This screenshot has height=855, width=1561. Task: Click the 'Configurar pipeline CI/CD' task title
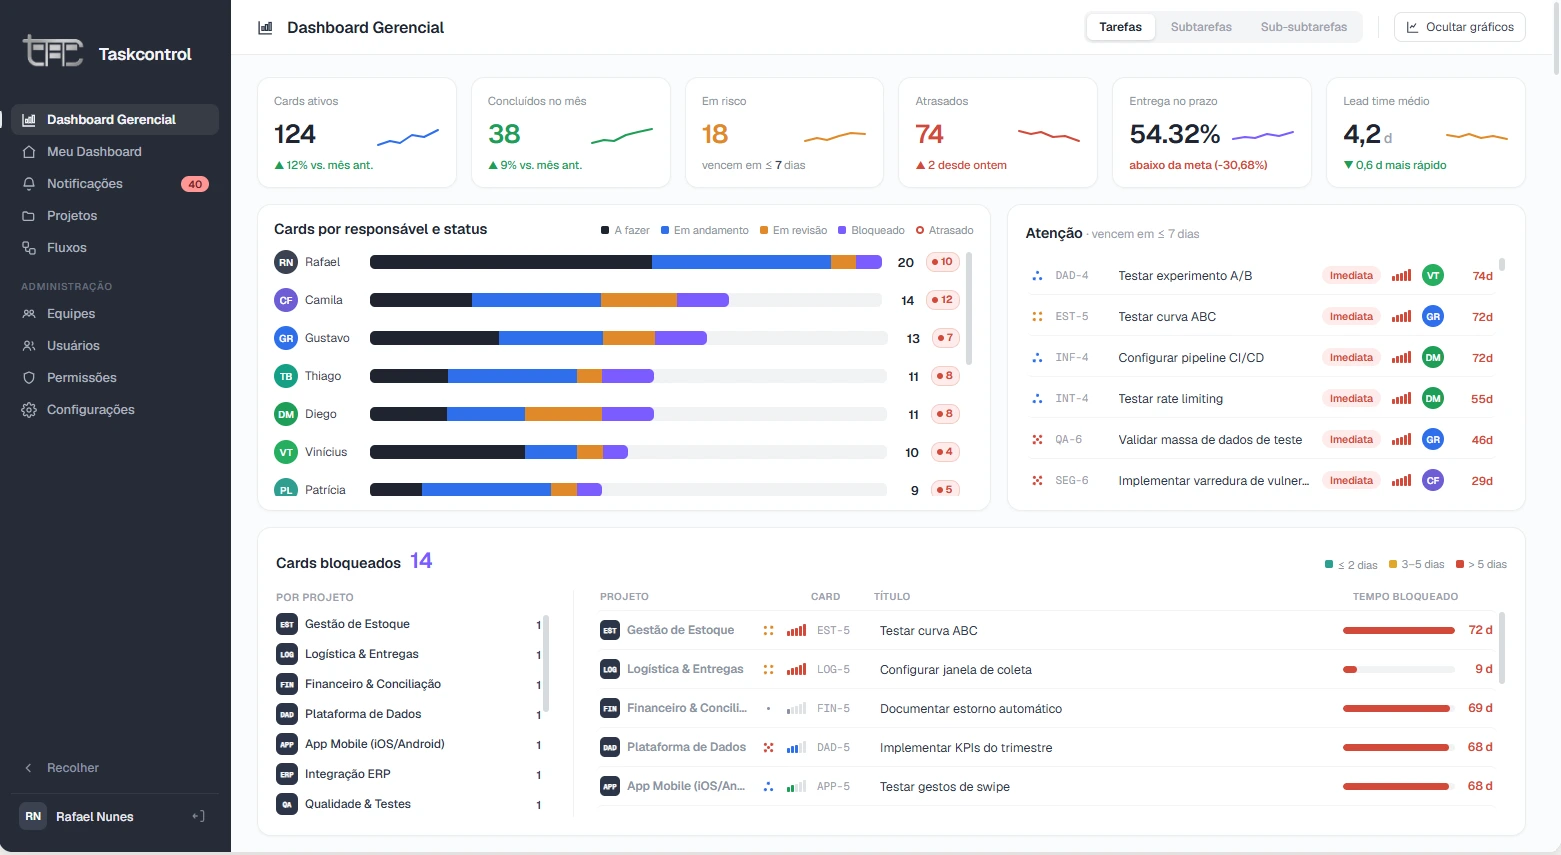coord(1191,358)
